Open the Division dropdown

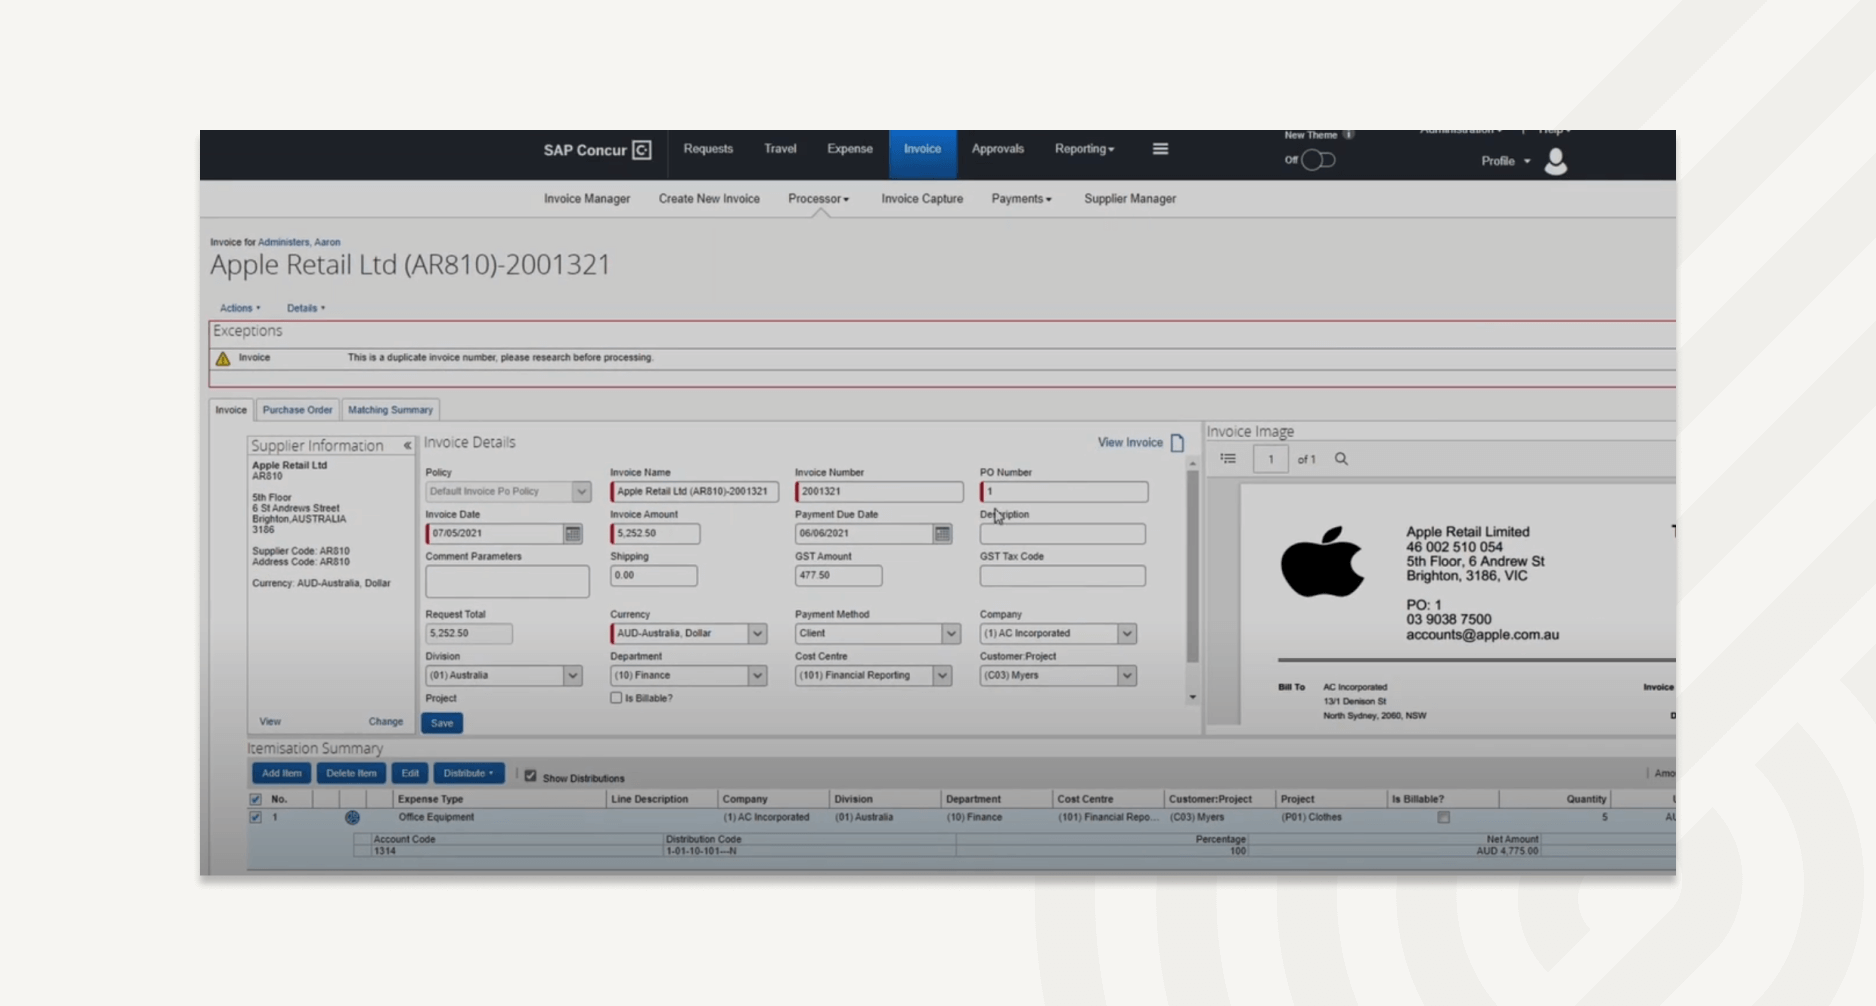(x=573, y=676)
